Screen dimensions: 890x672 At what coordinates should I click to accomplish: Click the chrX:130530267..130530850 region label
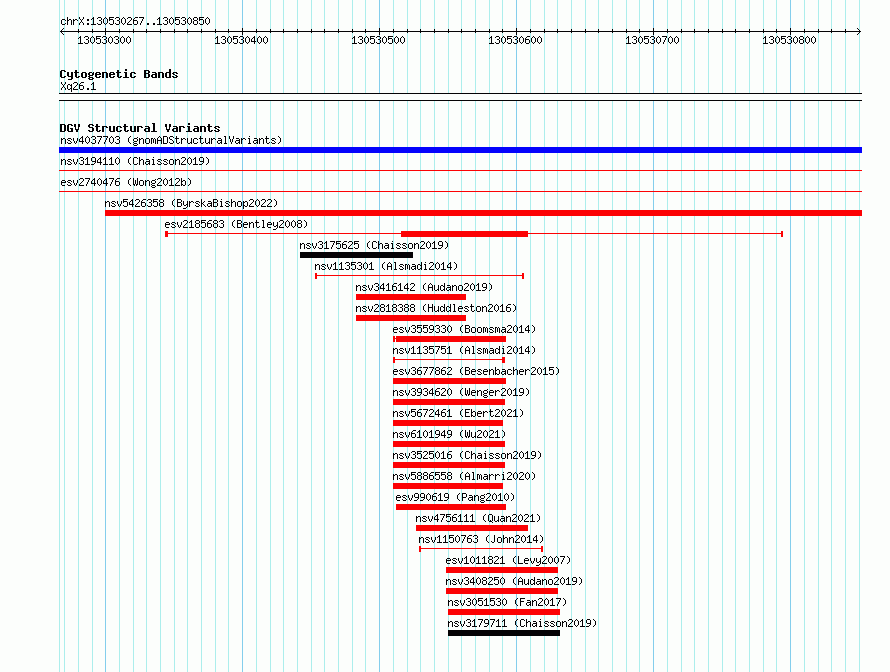point(135,22)
